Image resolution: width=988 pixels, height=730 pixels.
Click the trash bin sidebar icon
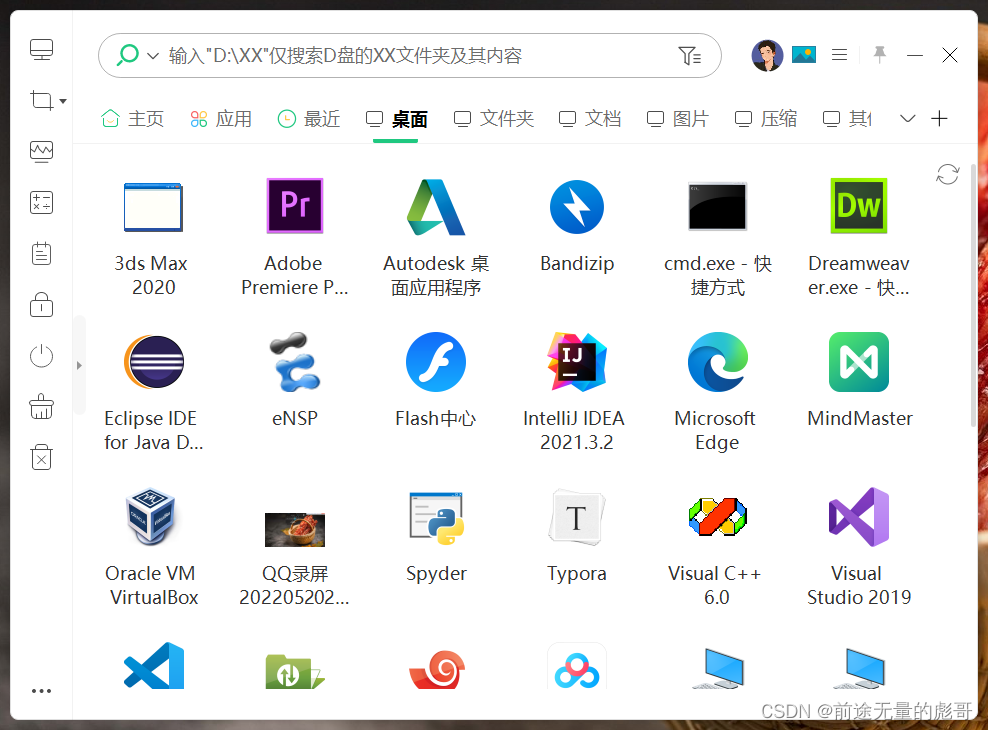pyautogui.click(x=42, y=457)
